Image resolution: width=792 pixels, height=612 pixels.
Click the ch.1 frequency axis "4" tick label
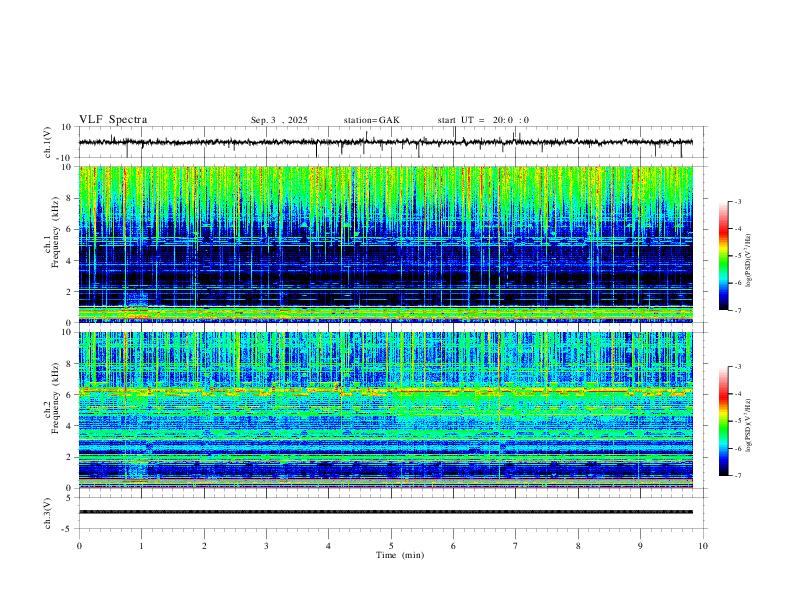coord(69,261)
